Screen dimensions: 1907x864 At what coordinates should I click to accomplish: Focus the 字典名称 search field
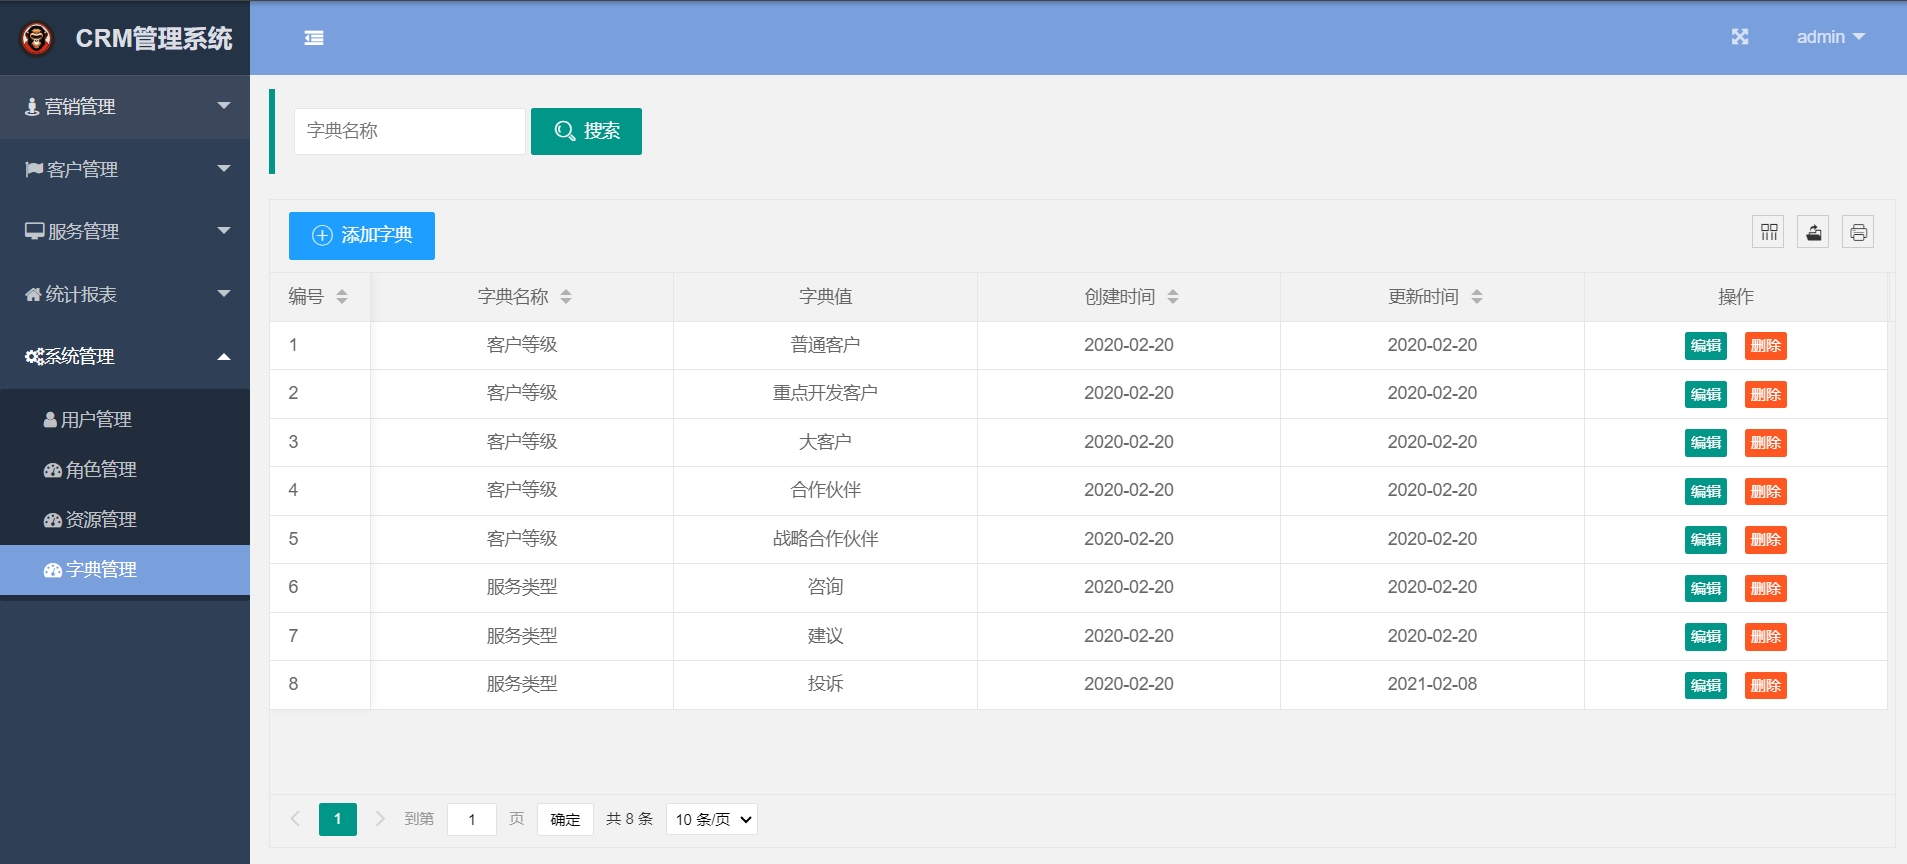(409, 131)
